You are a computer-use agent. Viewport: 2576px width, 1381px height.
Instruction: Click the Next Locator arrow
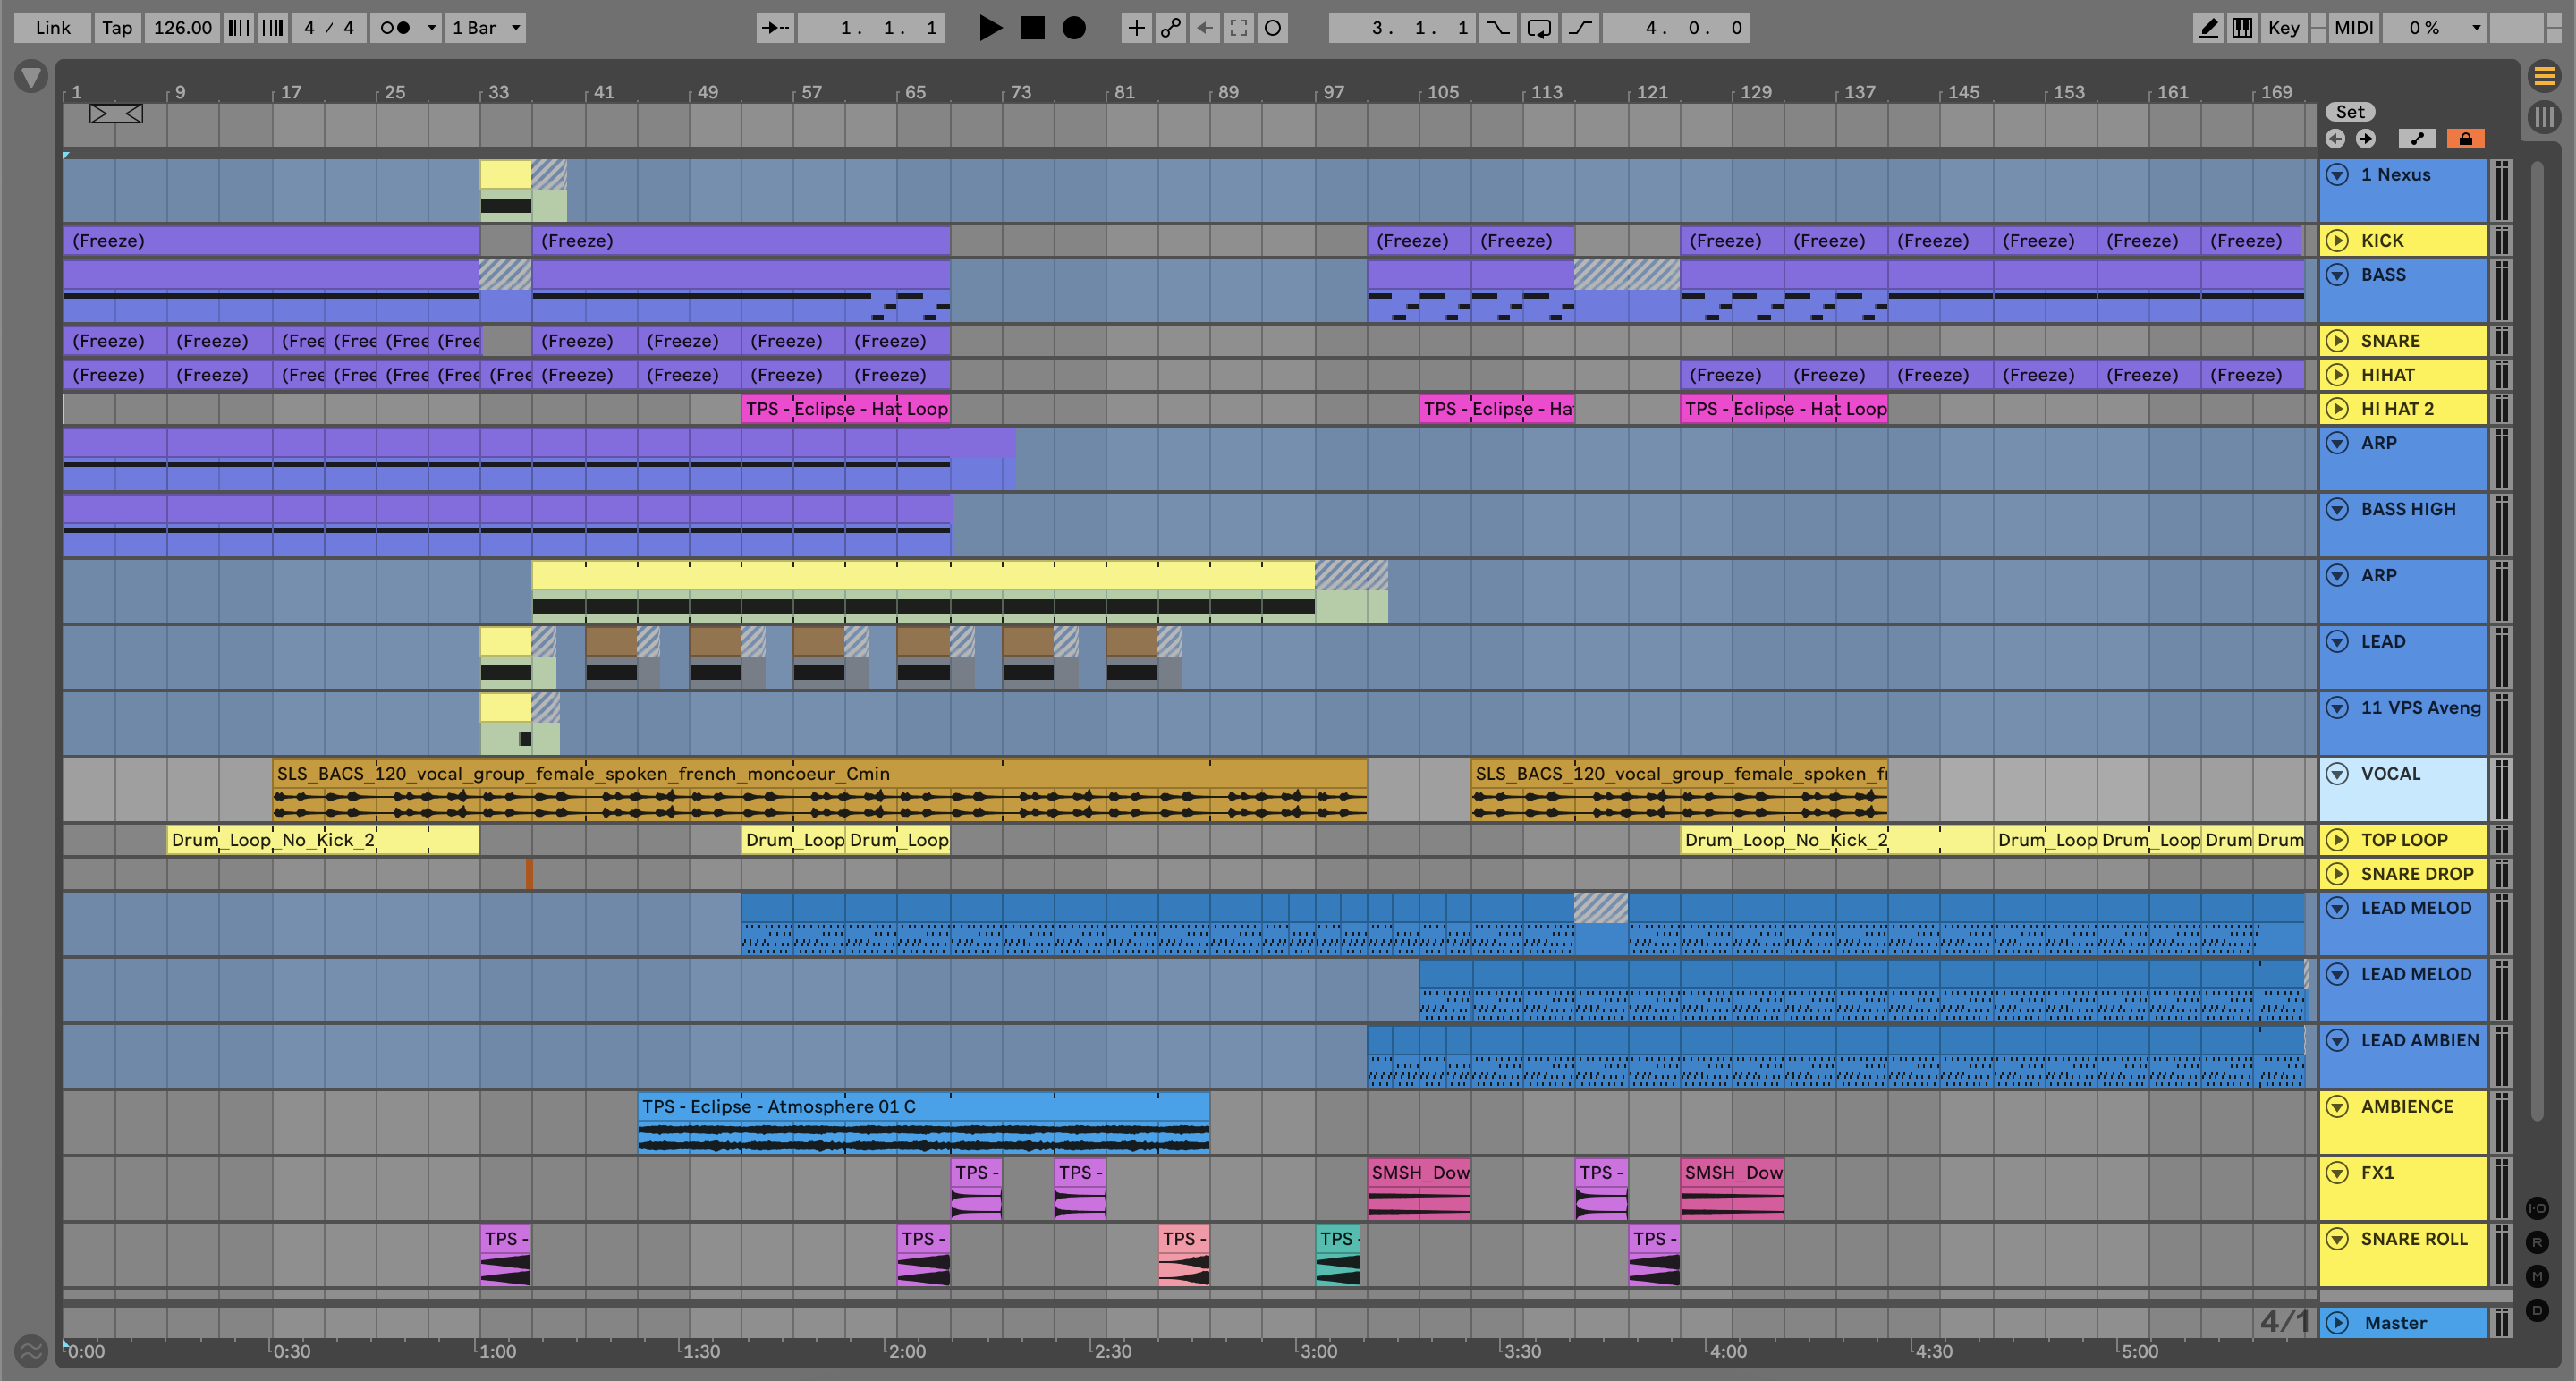(x=2365, y=139)
